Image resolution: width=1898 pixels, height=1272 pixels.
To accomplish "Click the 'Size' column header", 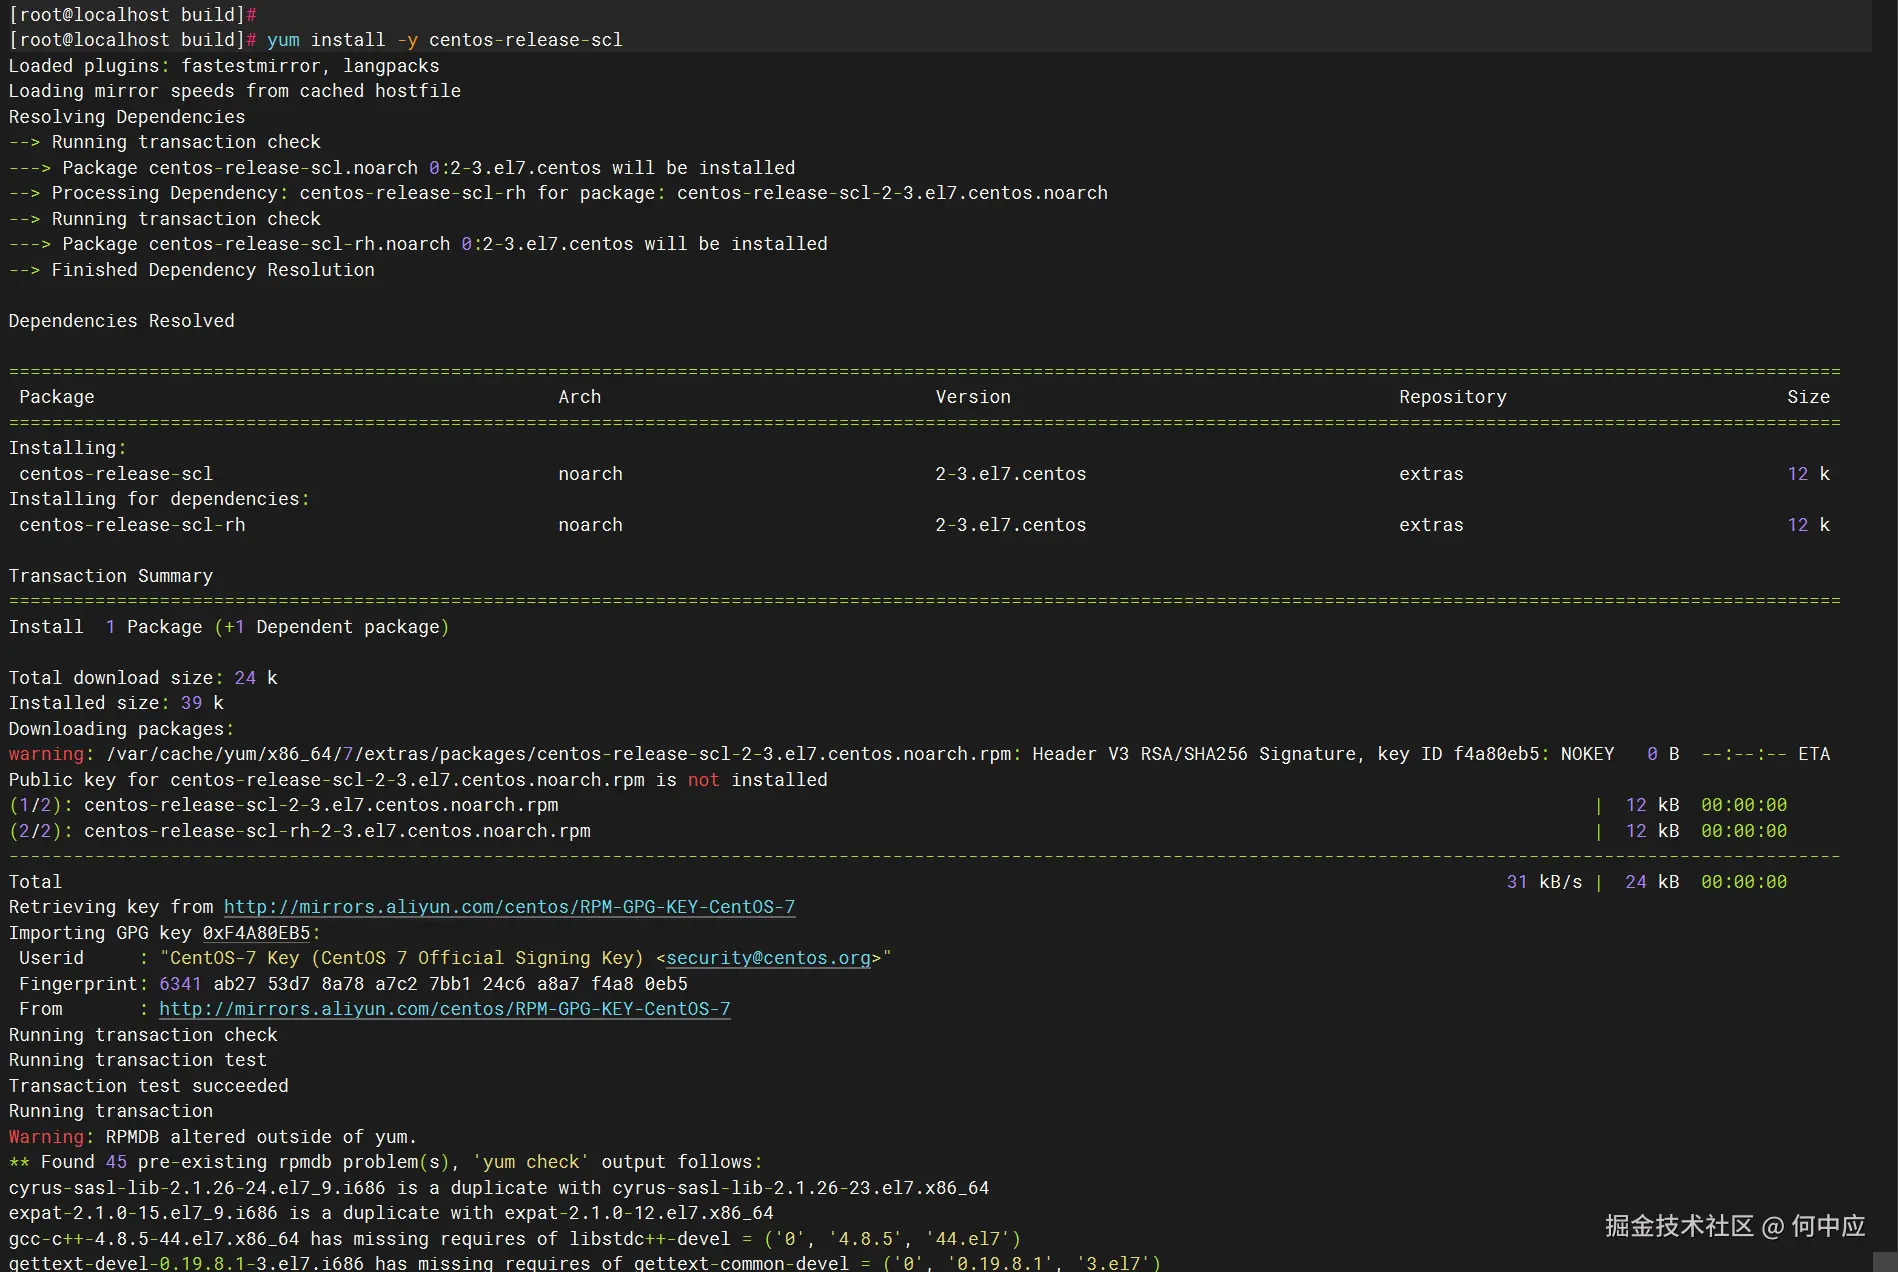I will coord(1809,397).
